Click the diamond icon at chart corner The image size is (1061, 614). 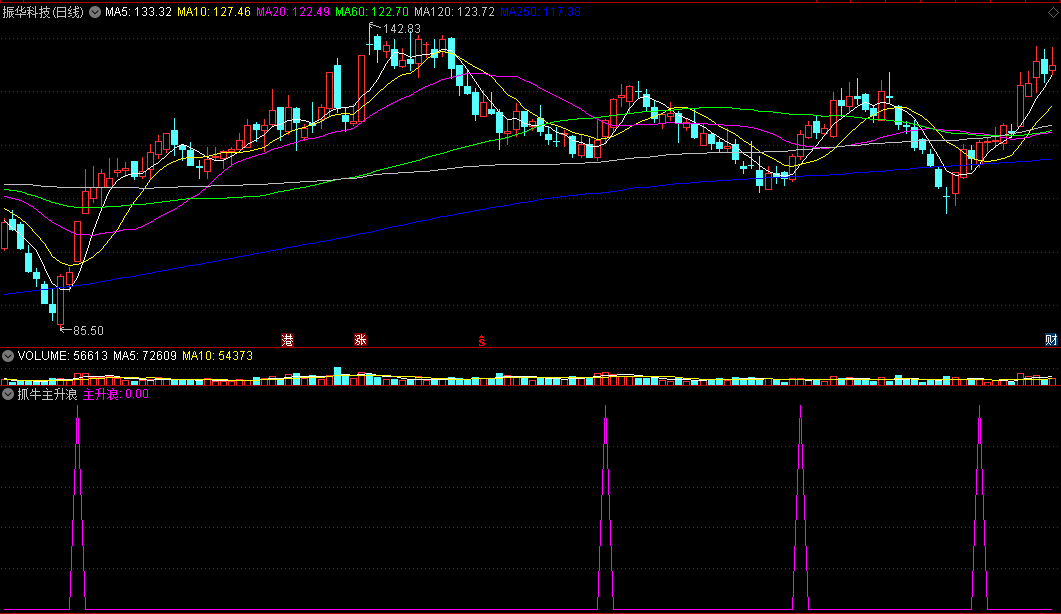[1054, 12]
